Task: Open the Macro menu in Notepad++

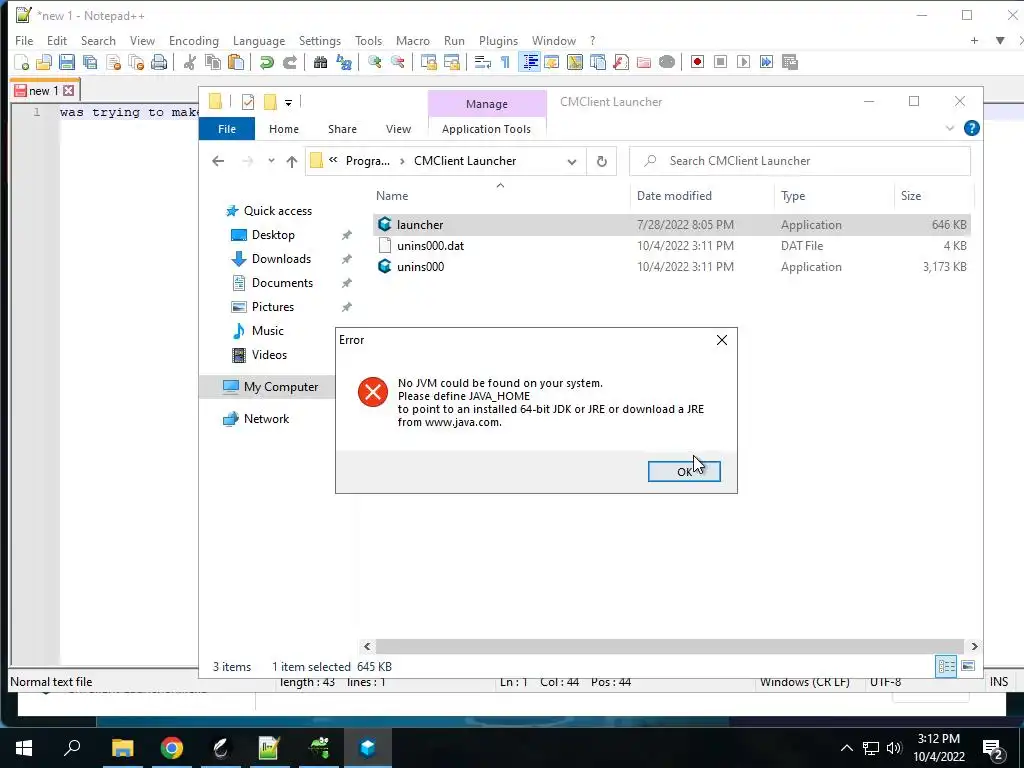Action: 413,40
